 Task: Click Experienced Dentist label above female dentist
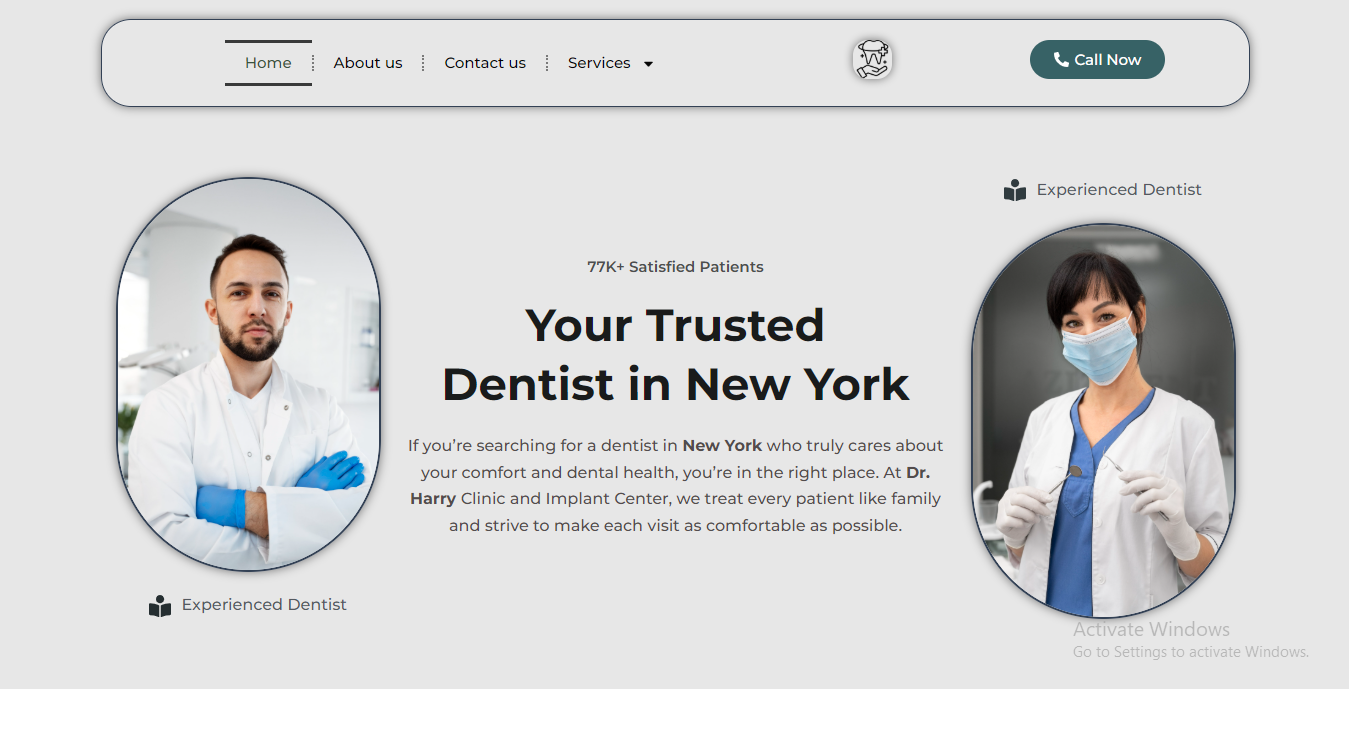(1119, 190)
